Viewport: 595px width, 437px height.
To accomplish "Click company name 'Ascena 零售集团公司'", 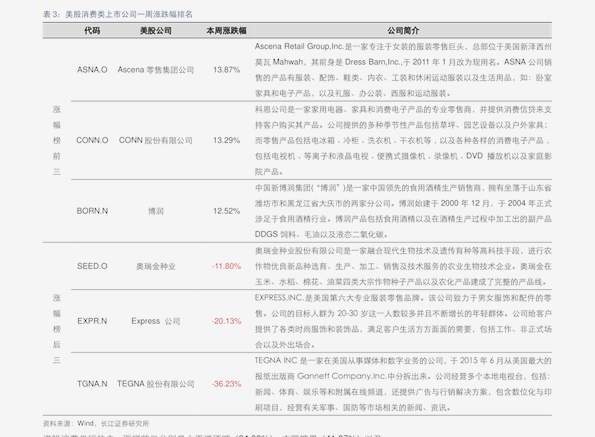I will tap(156, 70).
